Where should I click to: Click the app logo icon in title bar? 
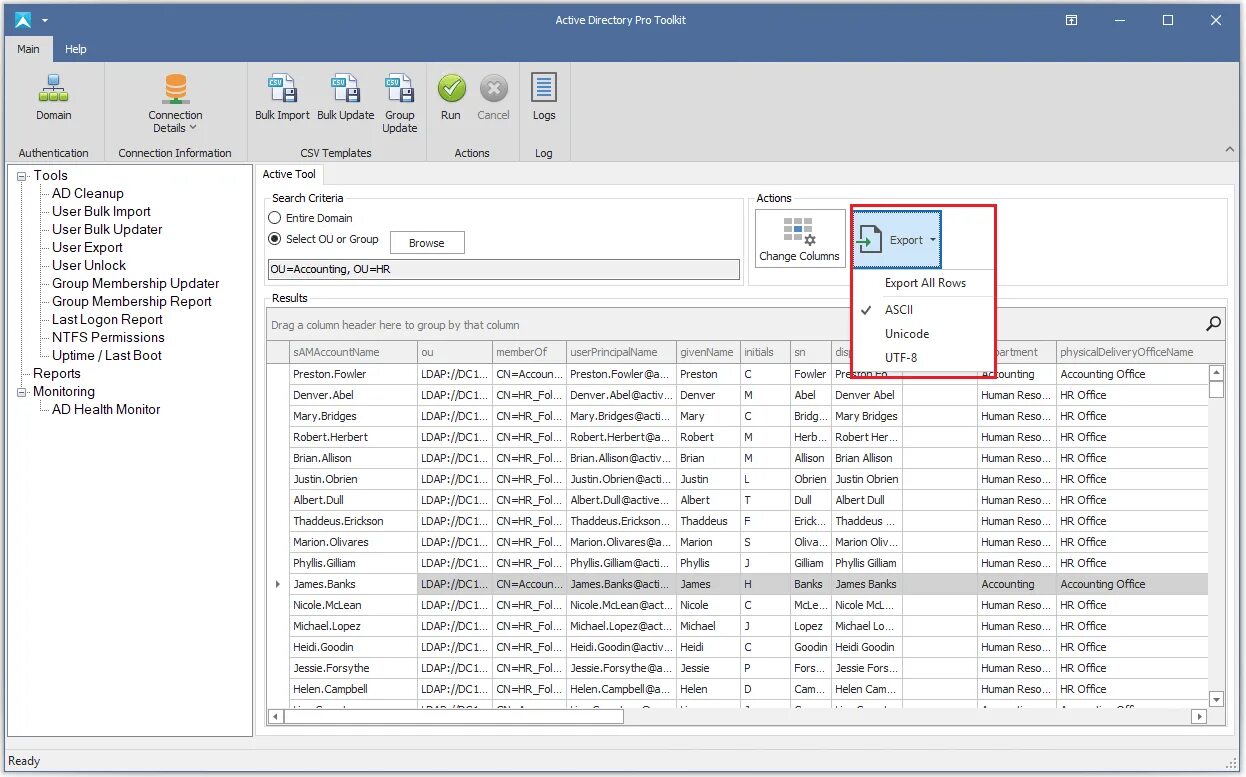click(23, 20)
